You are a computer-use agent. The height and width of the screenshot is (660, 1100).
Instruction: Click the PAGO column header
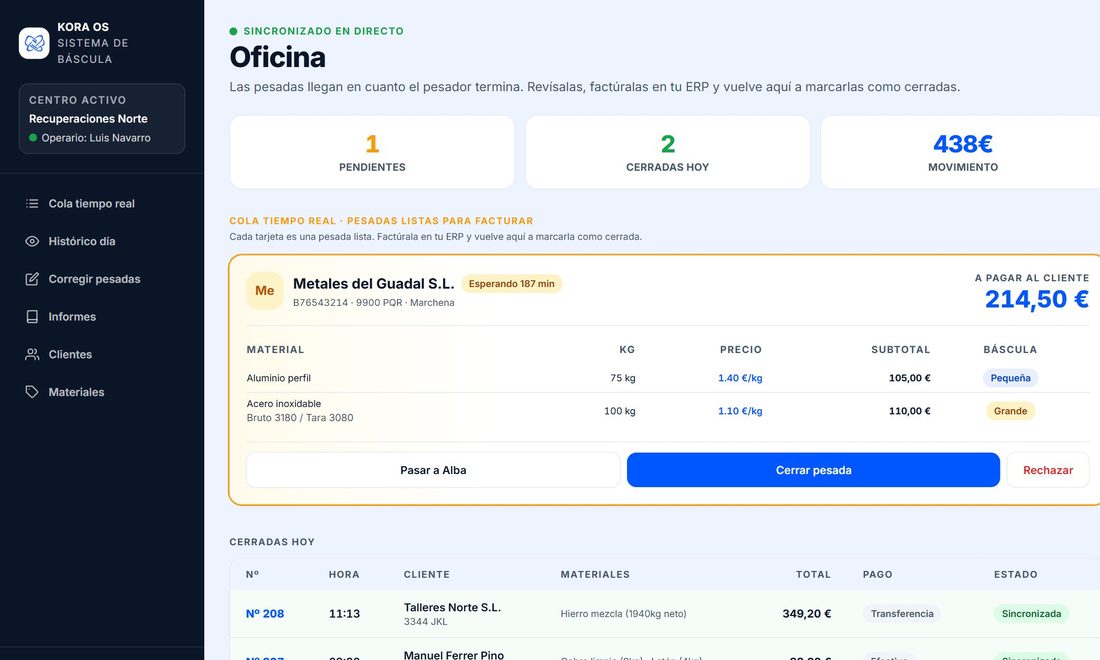point(878,574)
